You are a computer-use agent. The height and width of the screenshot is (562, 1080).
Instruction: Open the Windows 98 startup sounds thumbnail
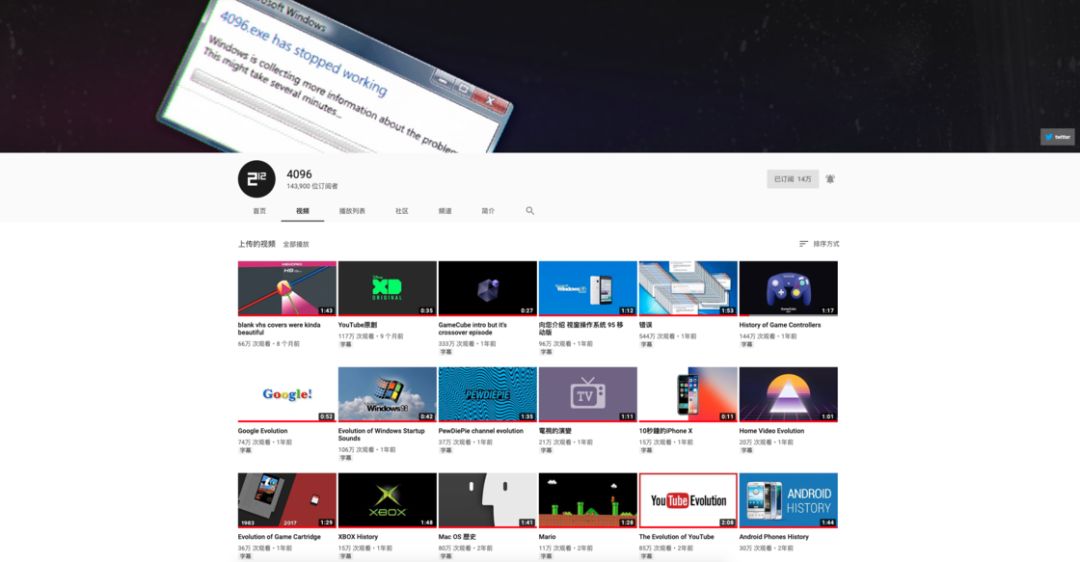(x=387, y=394)
